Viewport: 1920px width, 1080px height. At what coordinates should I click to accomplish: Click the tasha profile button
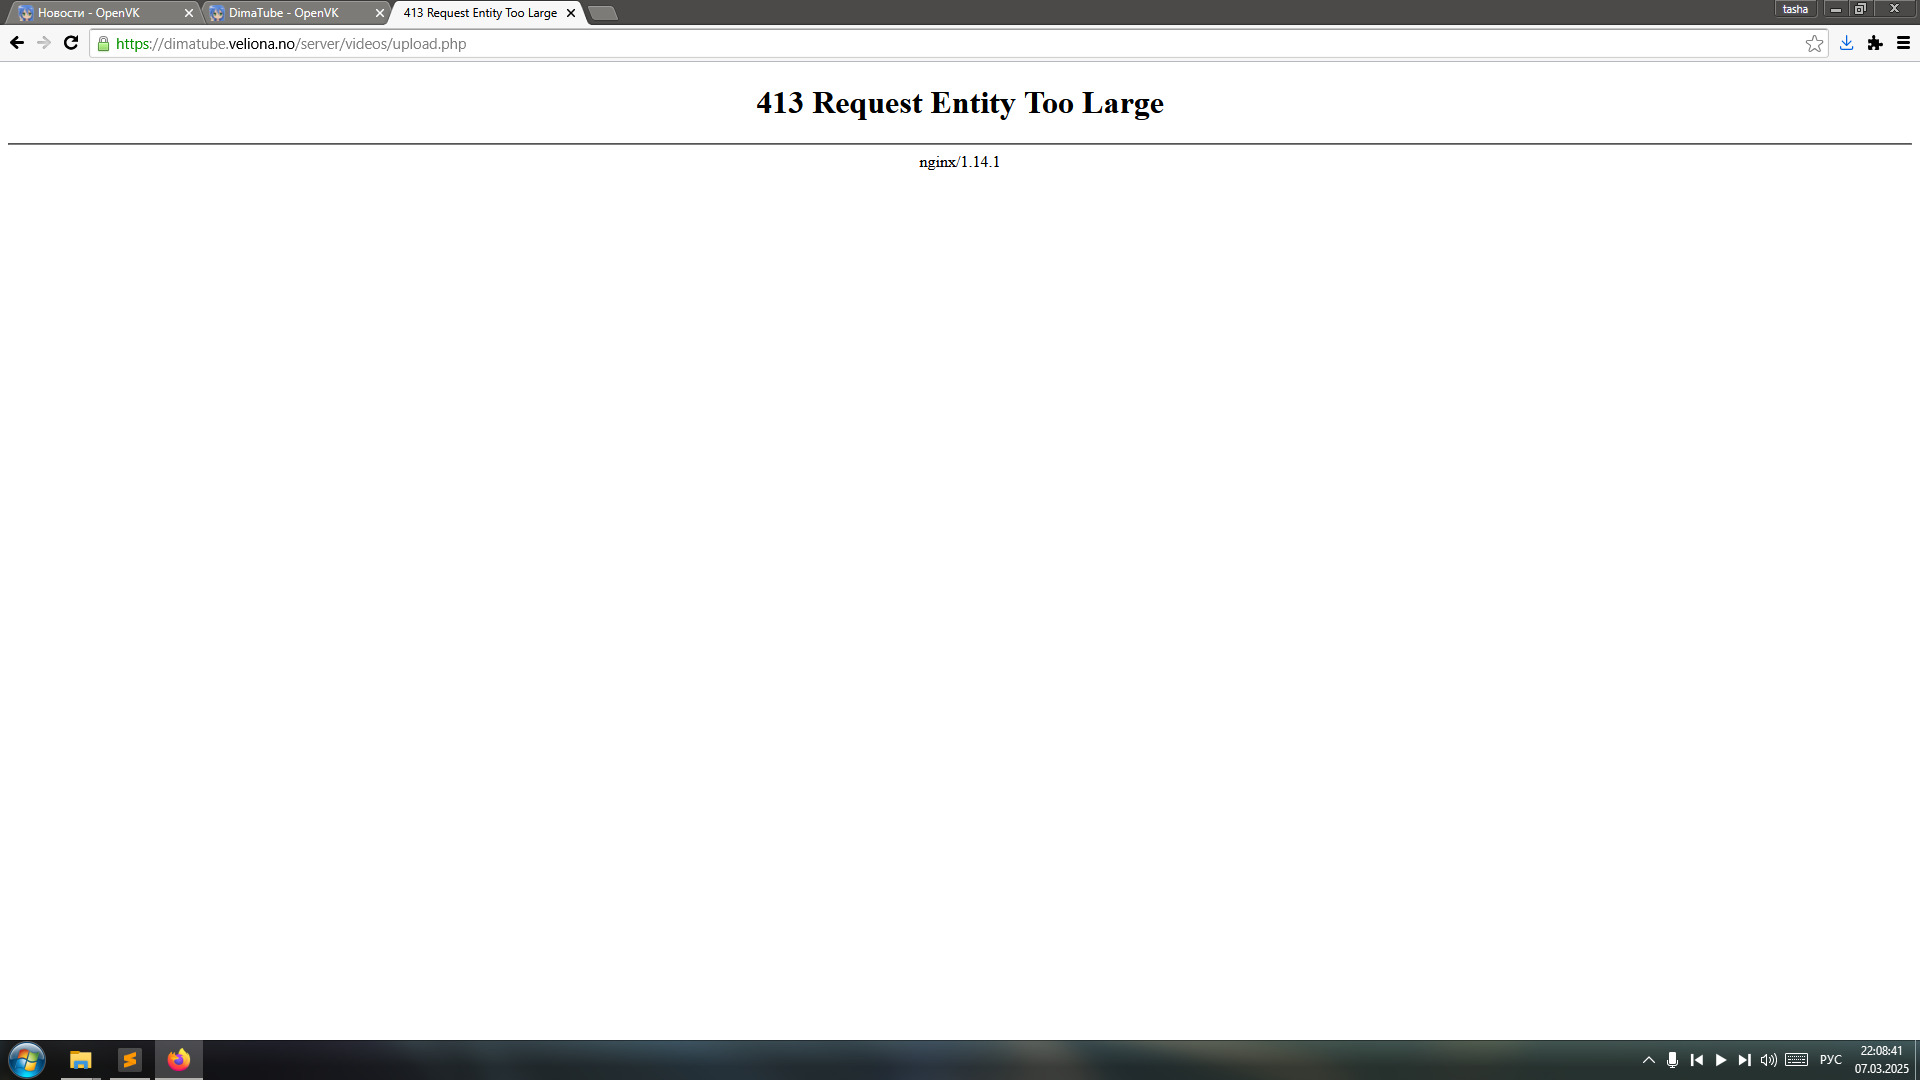pos(1795,9)
